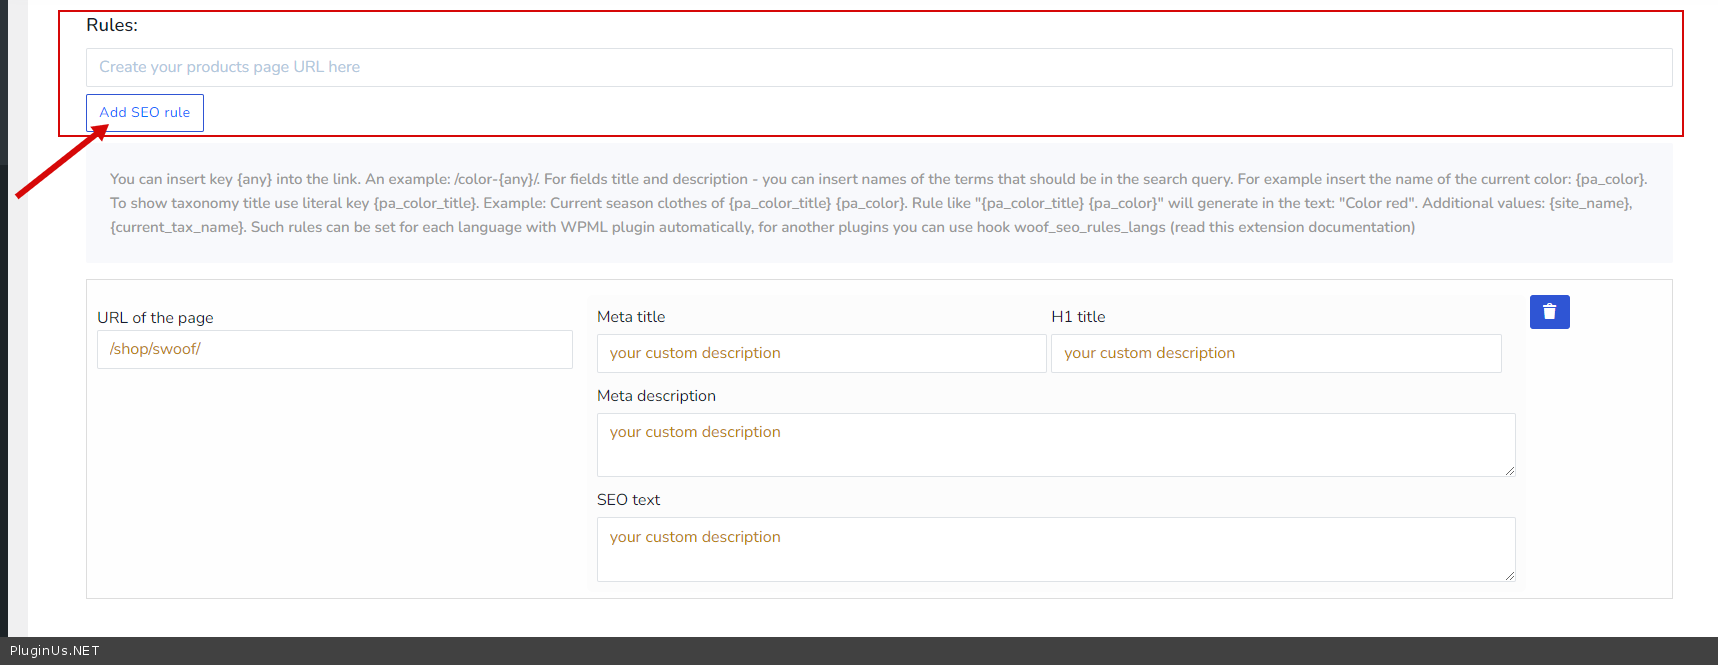Open the PluginUs.NET footer link
This screenshot has height=665, width=1718.
point(55,651)
